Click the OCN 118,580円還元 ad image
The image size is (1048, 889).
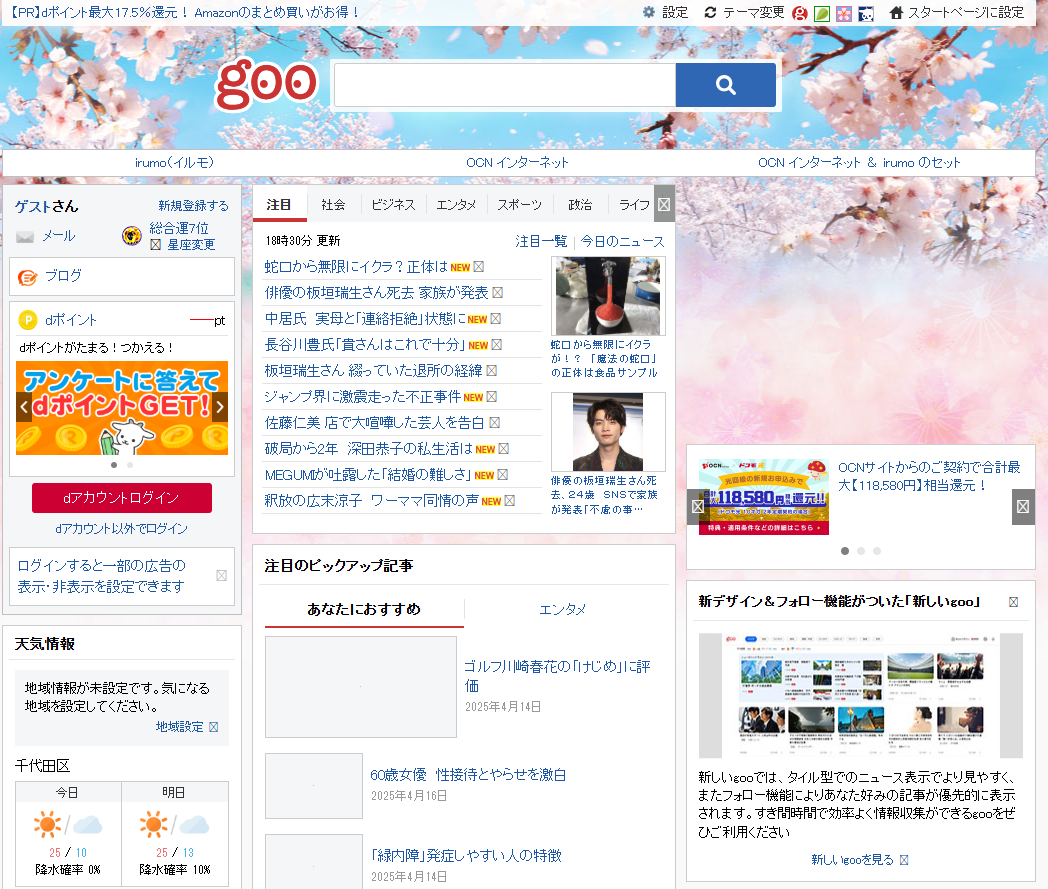tap(764, 497)
